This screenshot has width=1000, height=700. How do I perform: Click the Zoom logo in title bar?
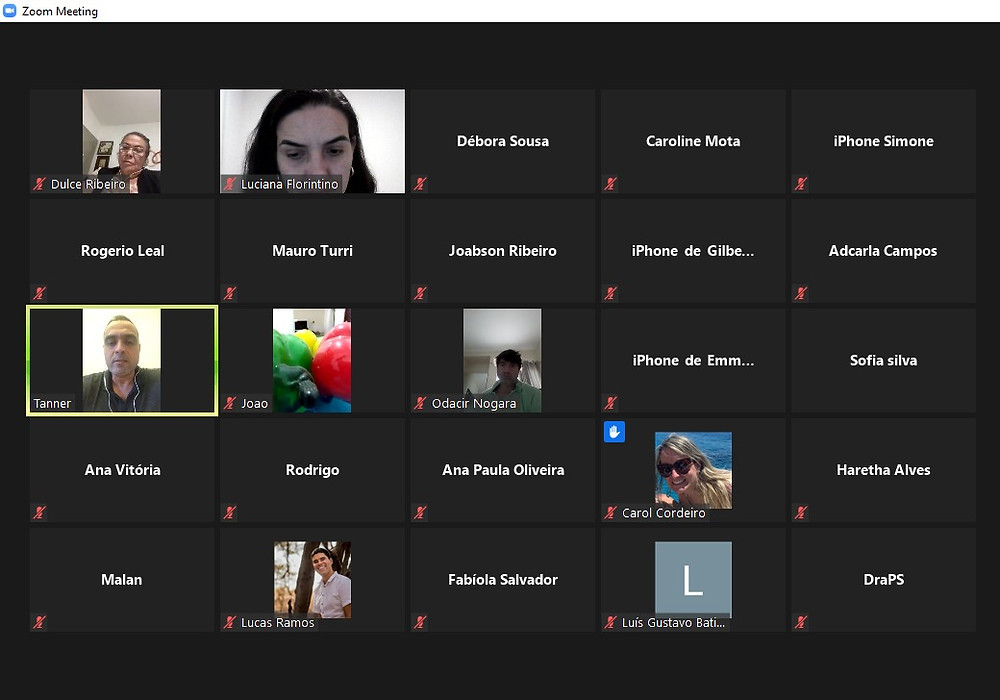[10, 11]
